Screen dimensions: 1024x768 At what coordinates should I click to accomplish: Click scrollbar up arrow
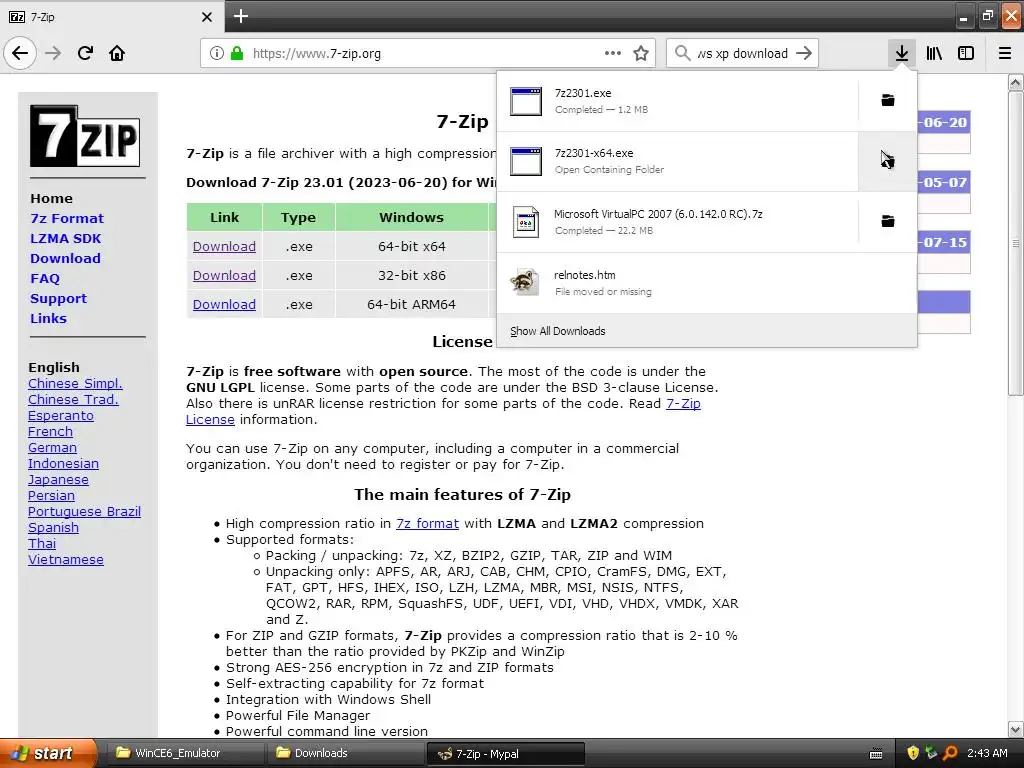pos(1015,82)
